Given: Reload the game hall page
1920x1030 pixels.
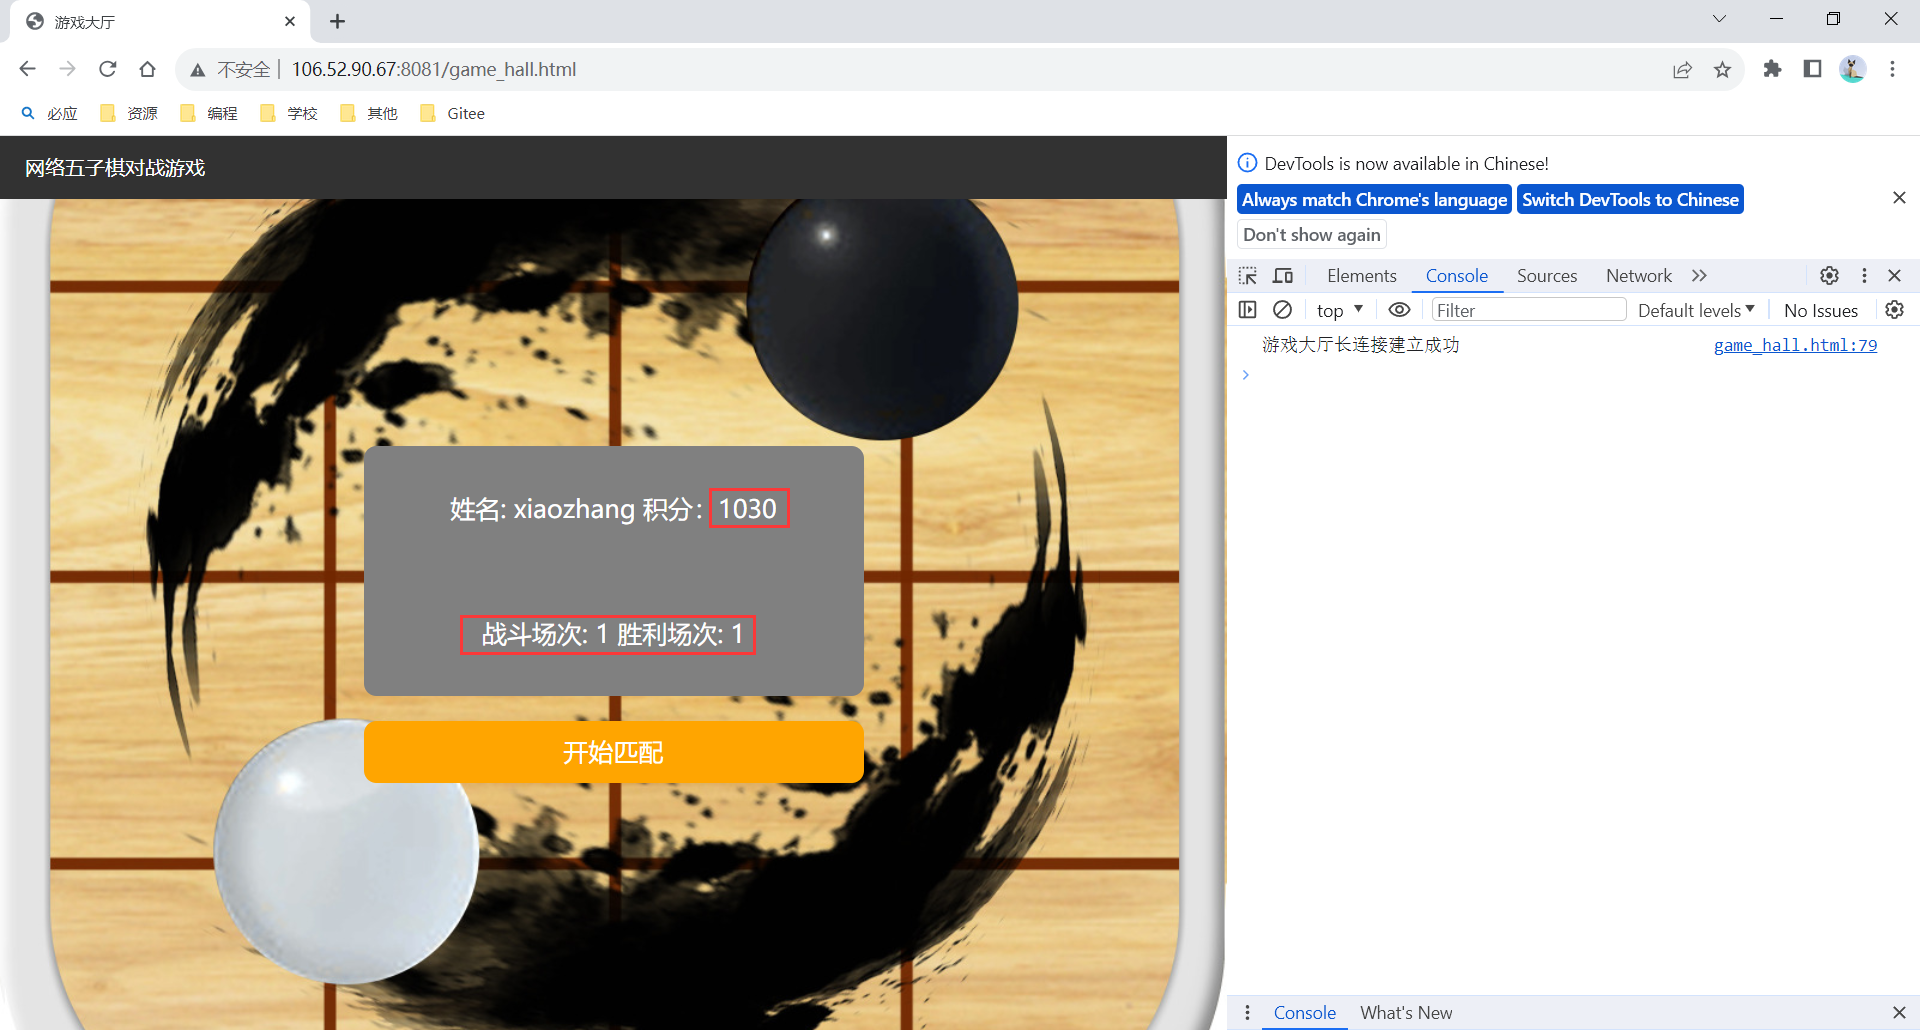Looking at the screenshot, I should click(x=107, y=69).
